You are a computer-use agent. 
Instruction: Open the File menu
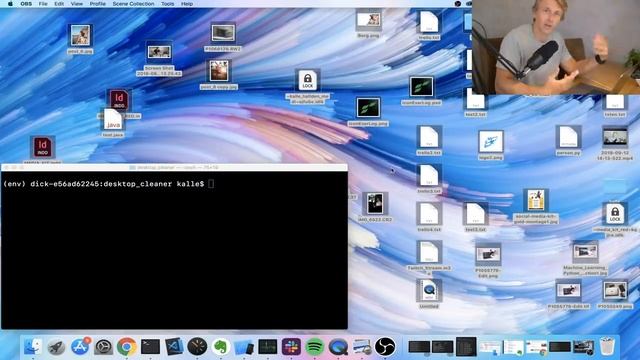point(43,4)
